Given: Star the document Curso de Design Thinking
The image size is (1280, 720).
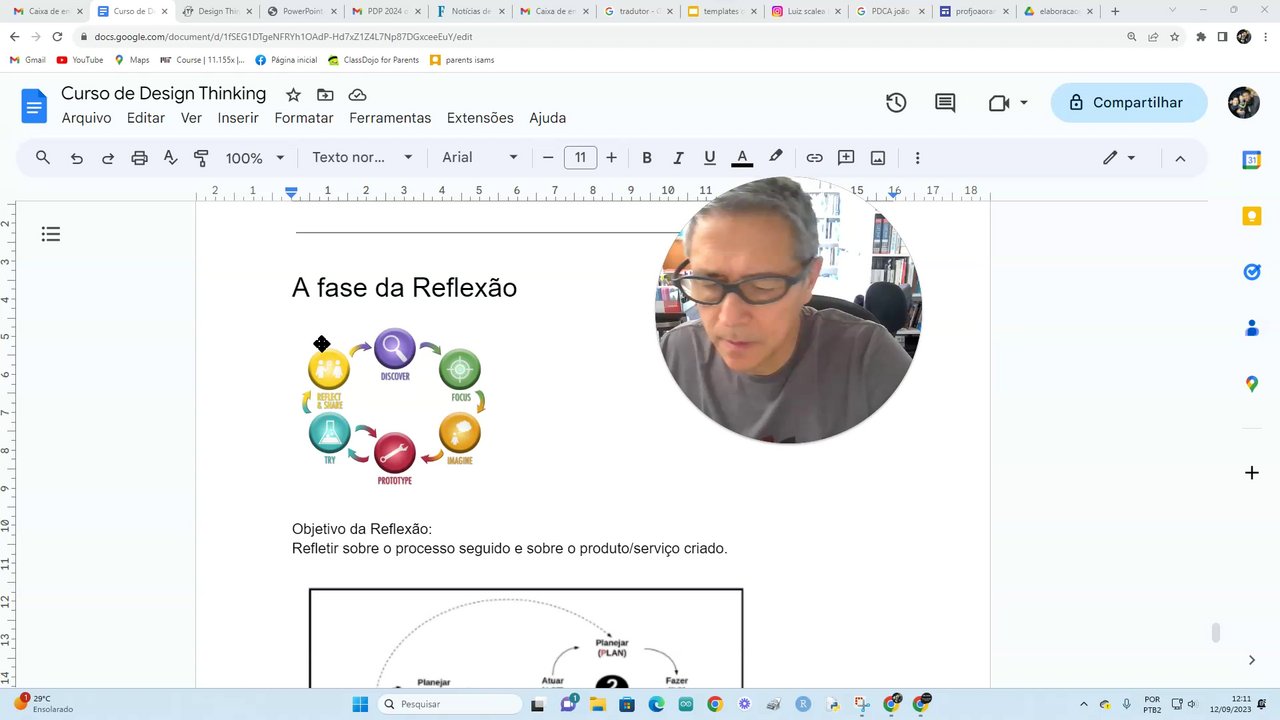Looking at the screenshot, I should tap(293, 95).
